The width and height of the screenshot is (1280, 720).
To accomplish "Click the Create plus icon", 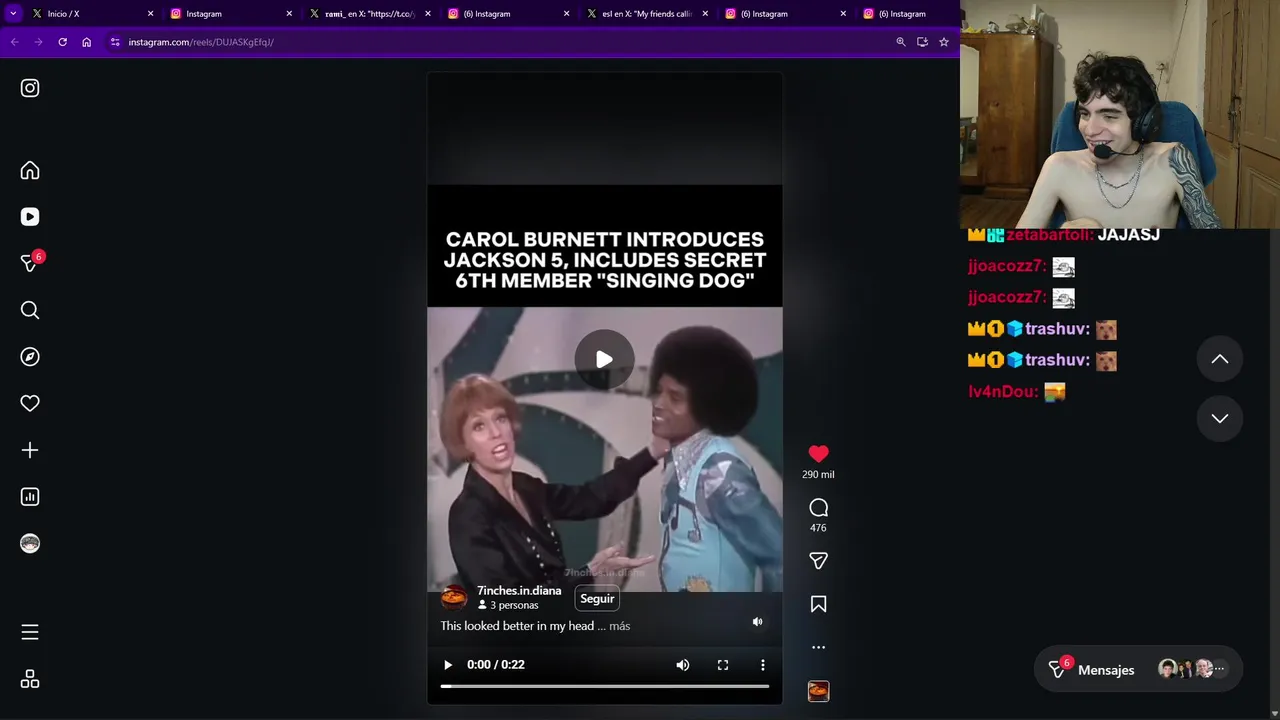I will [30, 450].
